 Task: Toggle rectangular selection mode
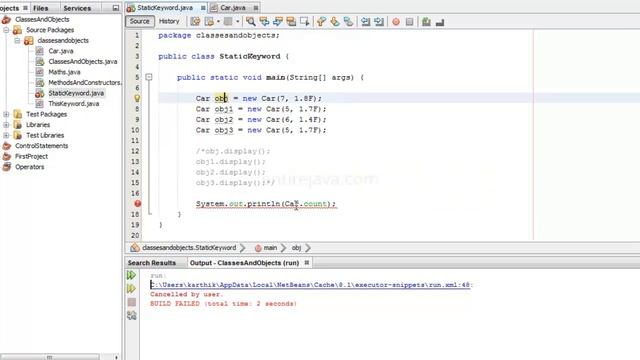pyautogui.click(x=304, y=22)
